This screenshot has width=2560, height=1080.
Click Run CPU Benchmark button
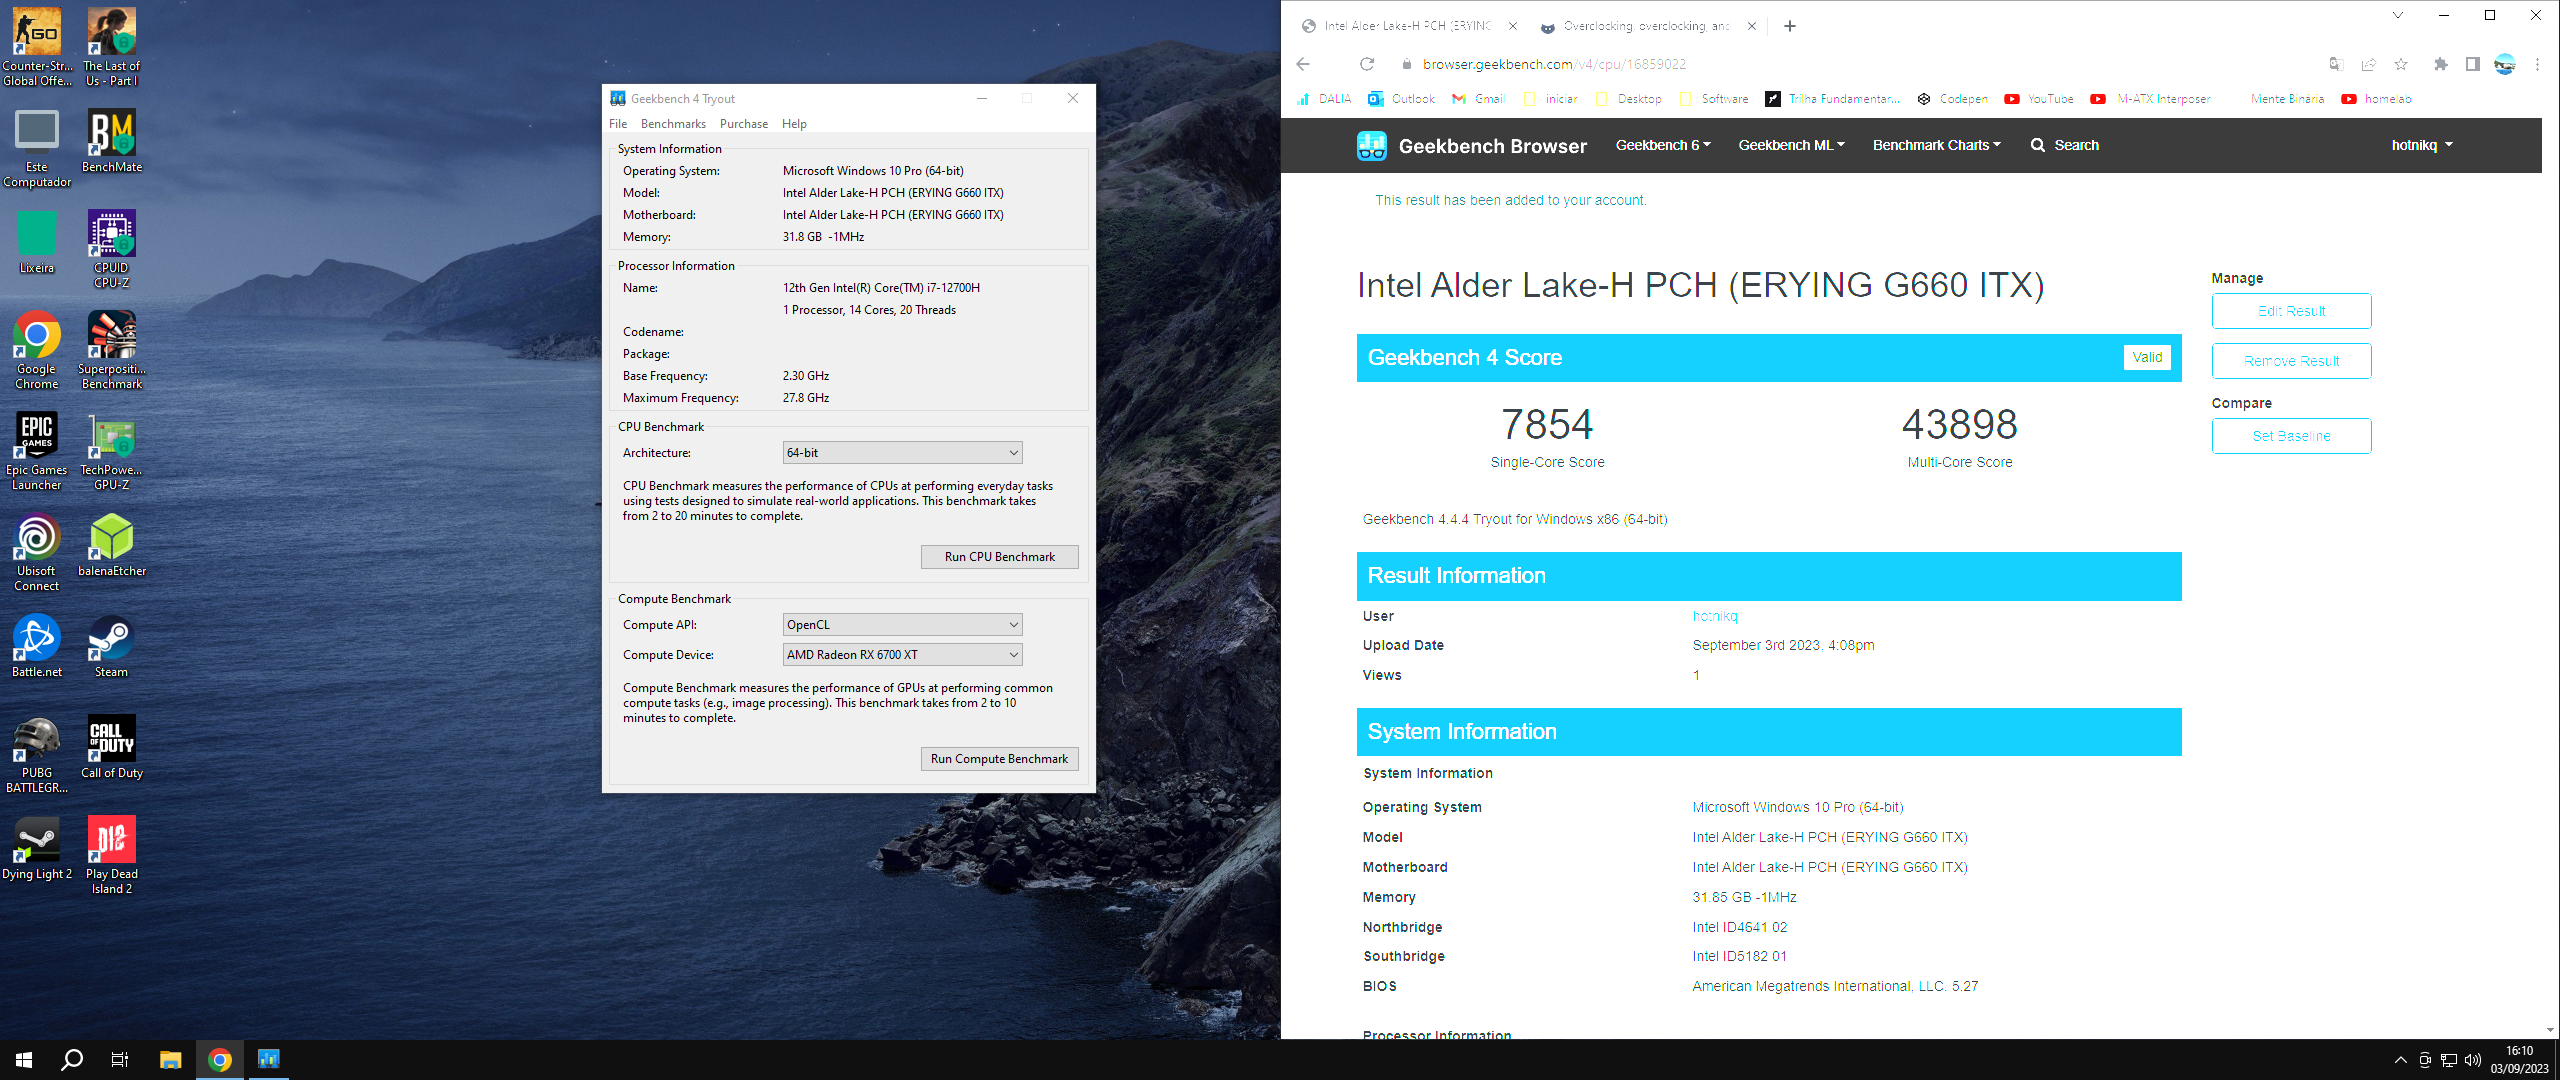click(x=999, y=557)
